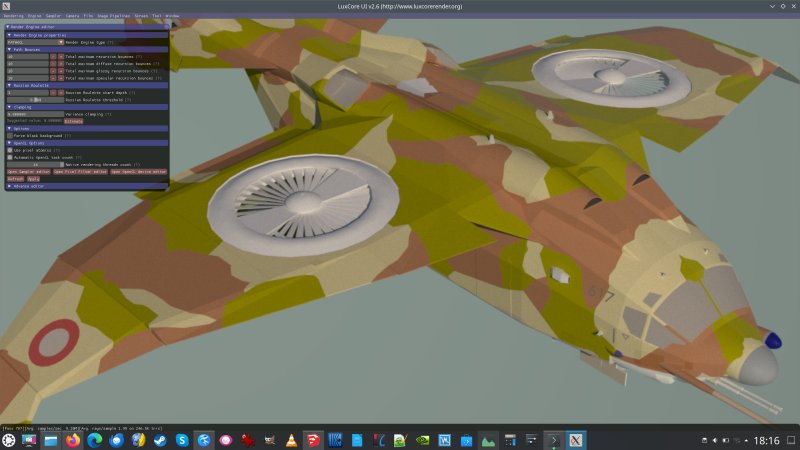Open Steam from the taskbar

(160, 440)
